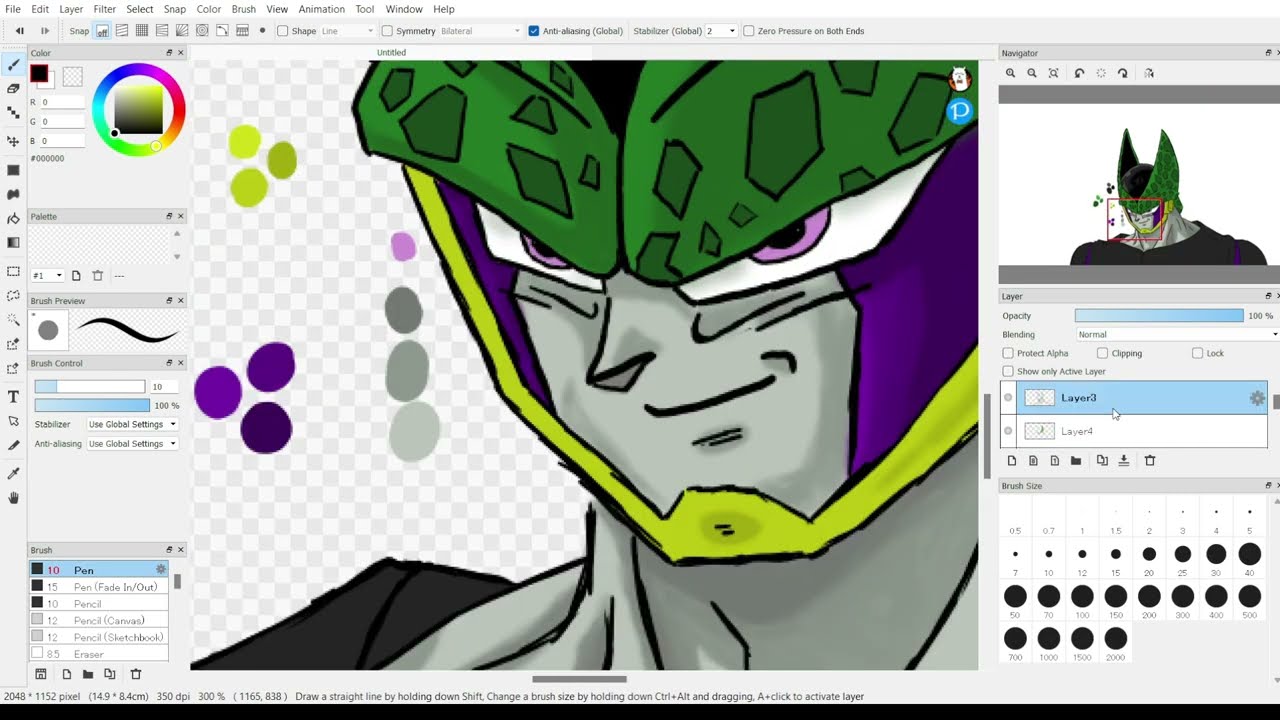1280x720 pixels.
Task: Merge layer down in Layer panel
Action: [1124, 461]
